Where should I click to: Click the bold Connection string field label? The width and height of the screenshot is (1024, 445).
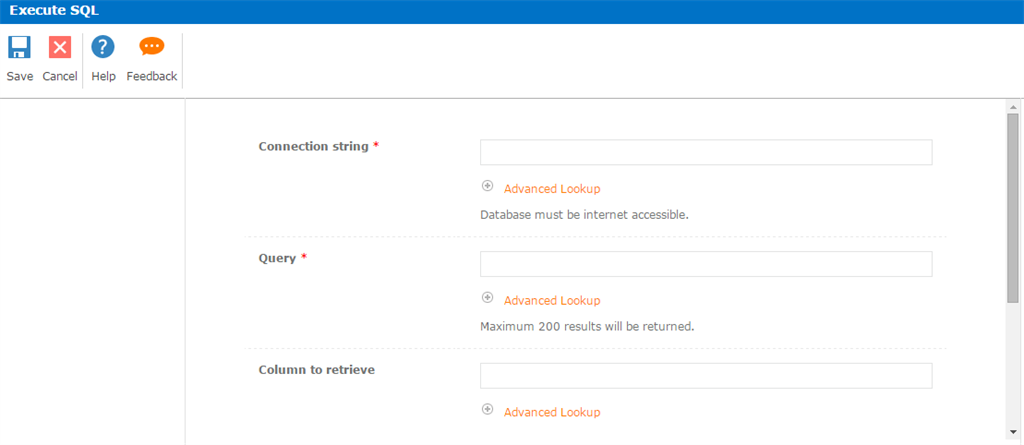(313, 146)
